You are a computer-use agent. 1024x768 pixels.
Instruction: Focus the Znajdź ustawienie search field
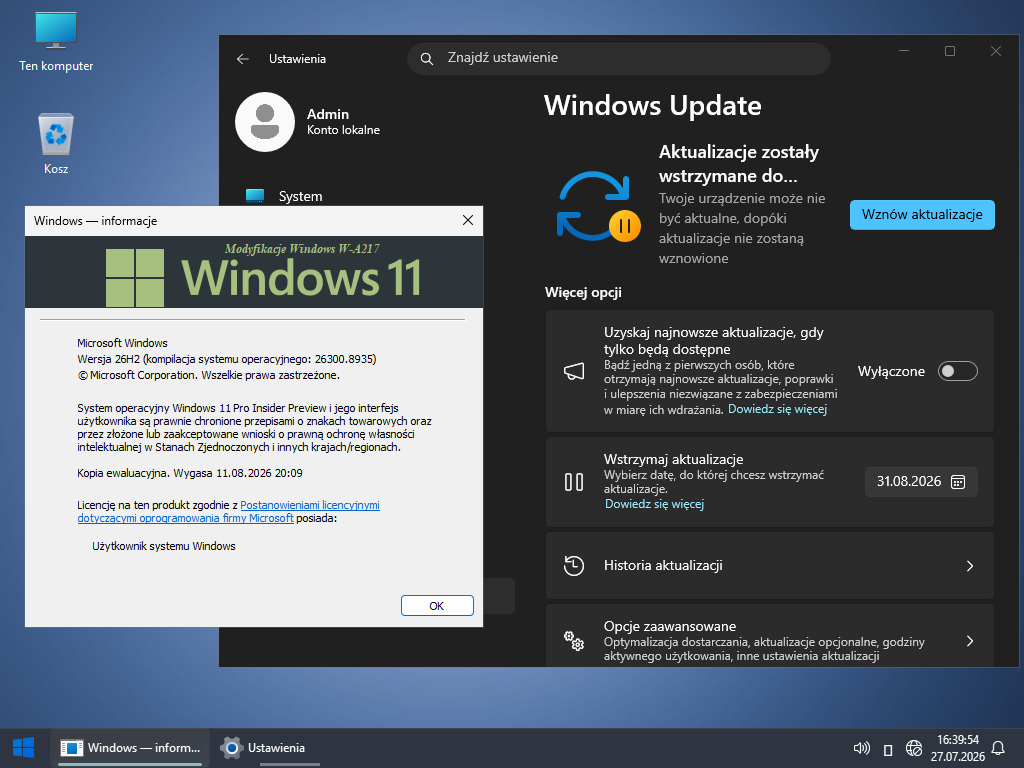tap(618, 59)
